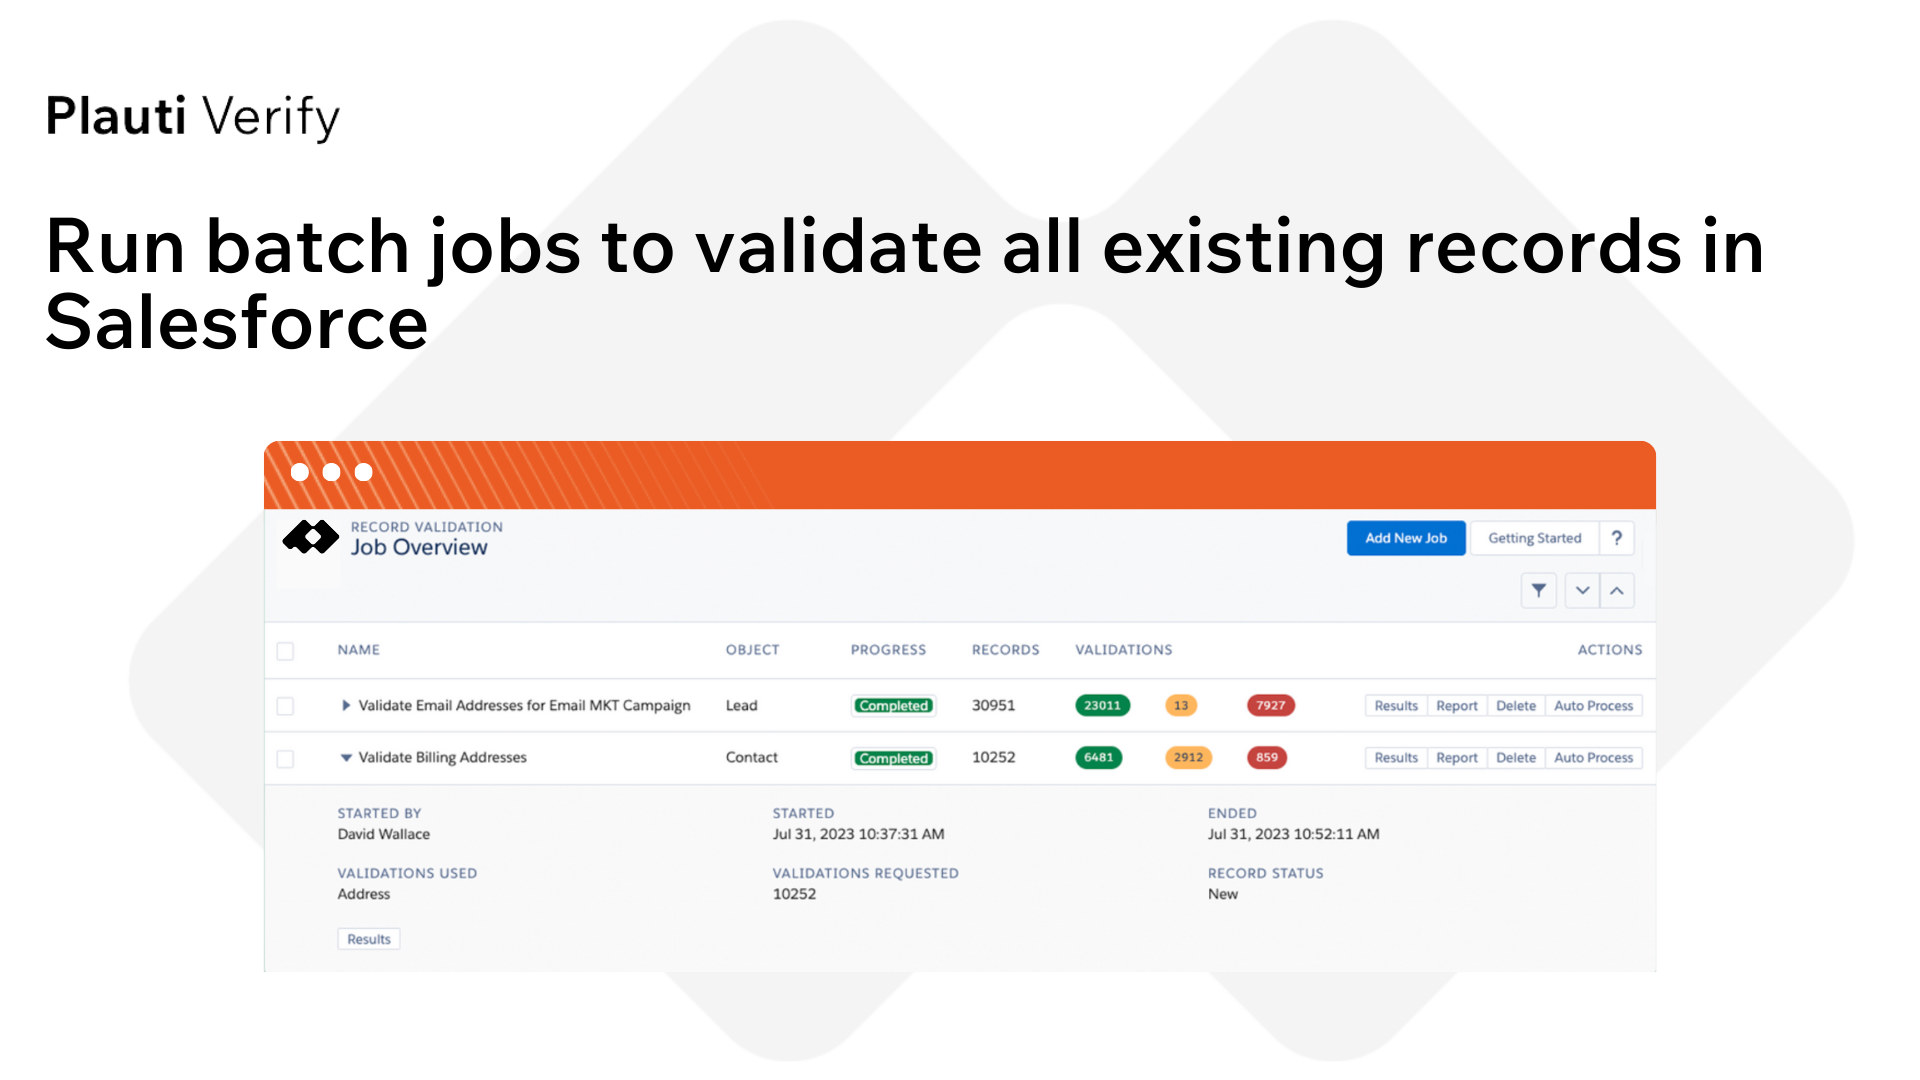Sort by the NAME column header

tap(358, 650)
